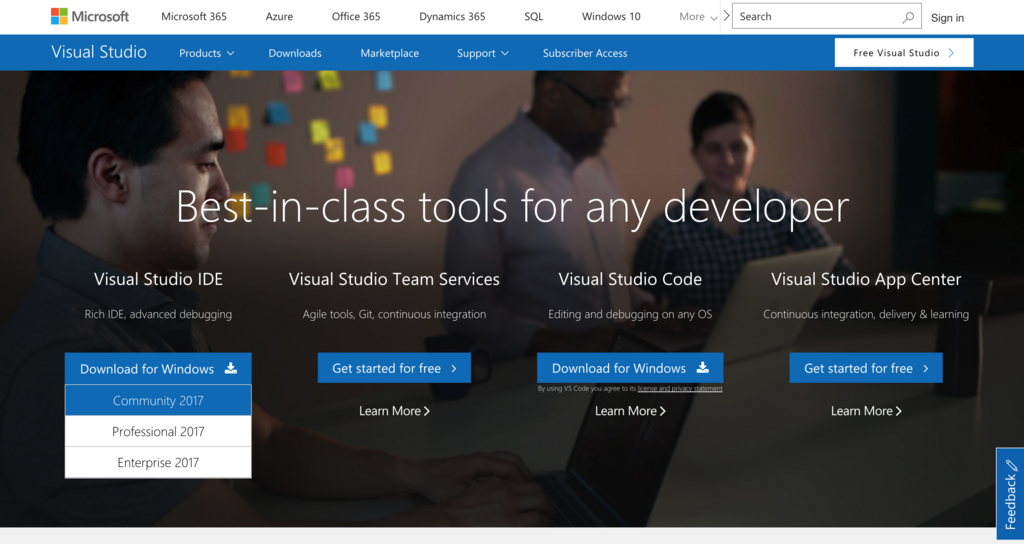Click the Visual Studio Code heading

point(630,280)
